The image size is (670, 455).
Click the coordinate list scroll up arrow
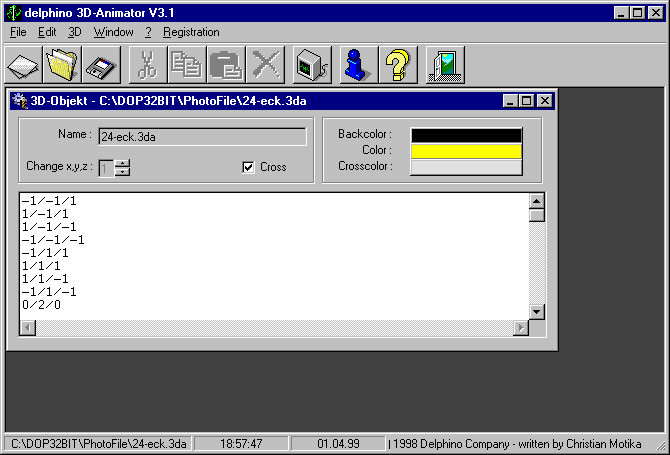click(537, 201)
